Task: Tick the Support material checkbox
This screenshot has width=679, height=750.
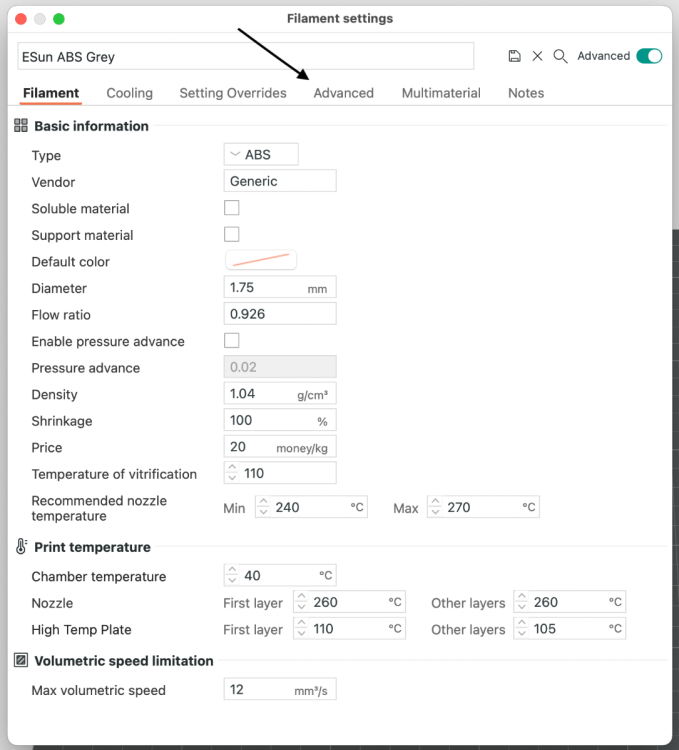Action: 231,234
